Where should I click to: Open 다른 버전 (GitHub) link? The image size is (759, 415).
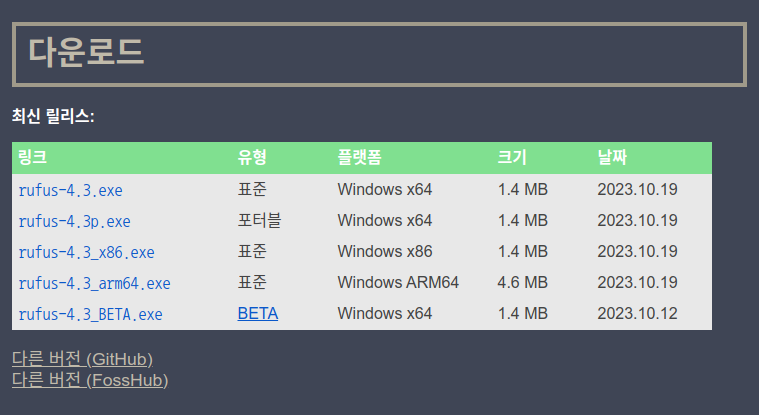pos(82,359)
